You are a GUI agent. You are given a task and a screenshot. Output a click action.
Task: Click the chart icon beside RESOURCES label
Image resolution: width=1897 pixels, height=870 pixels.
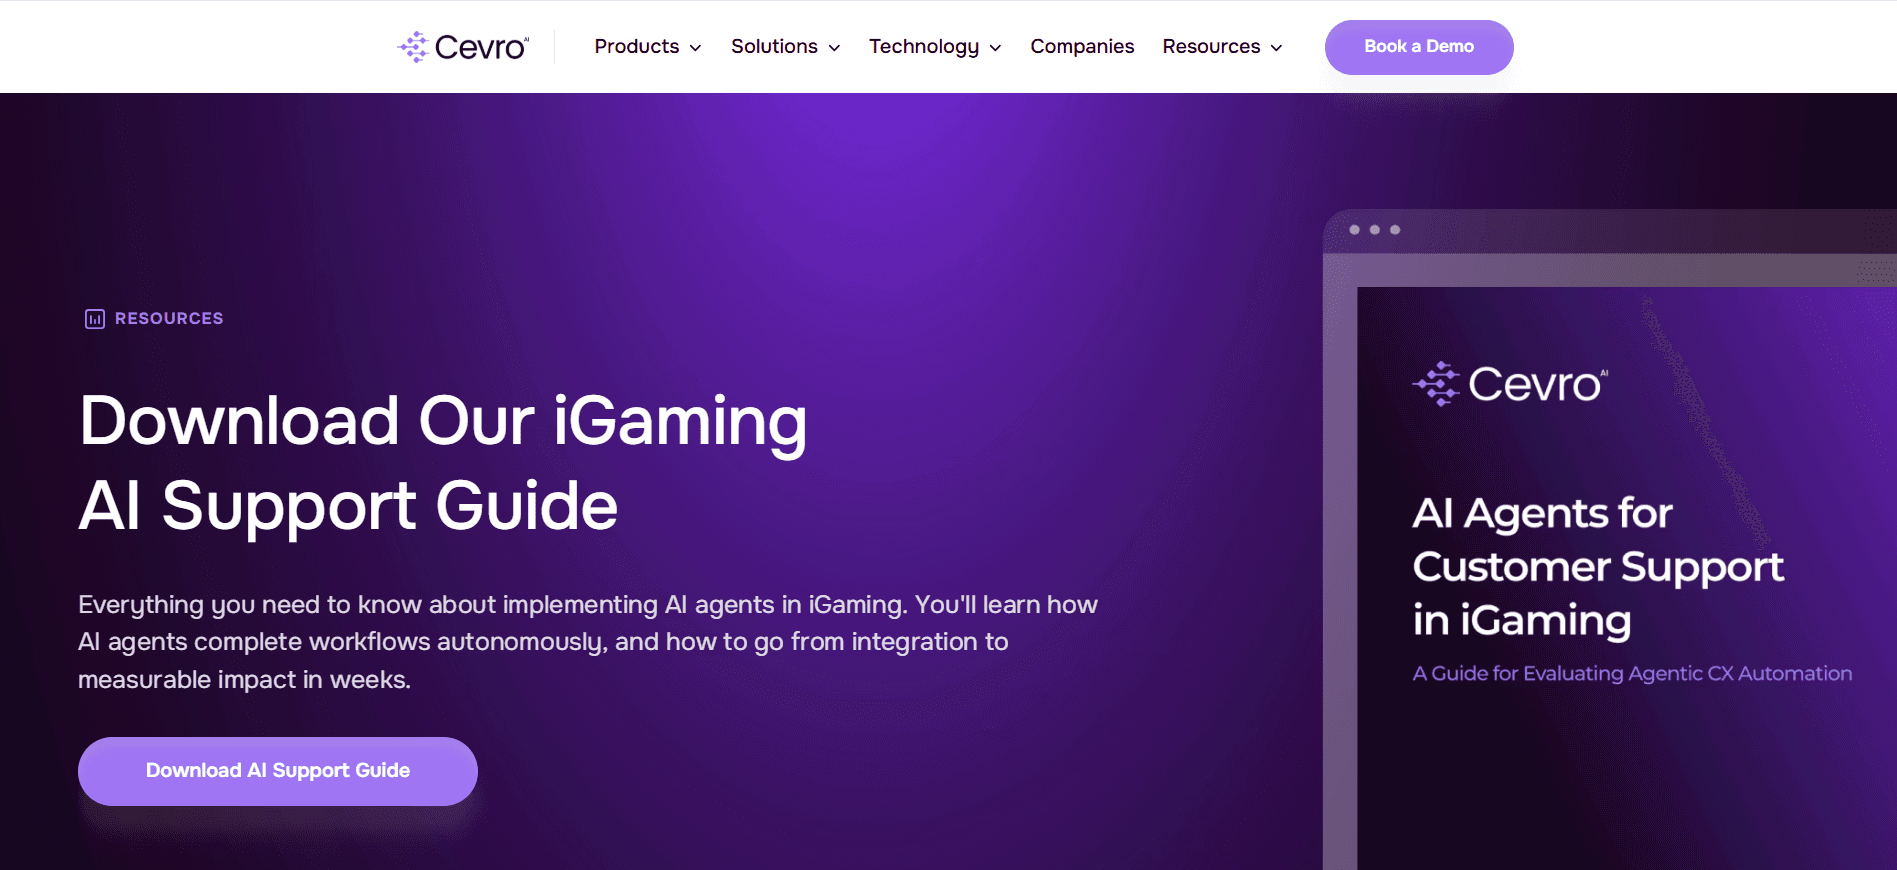tap(95, 319)
